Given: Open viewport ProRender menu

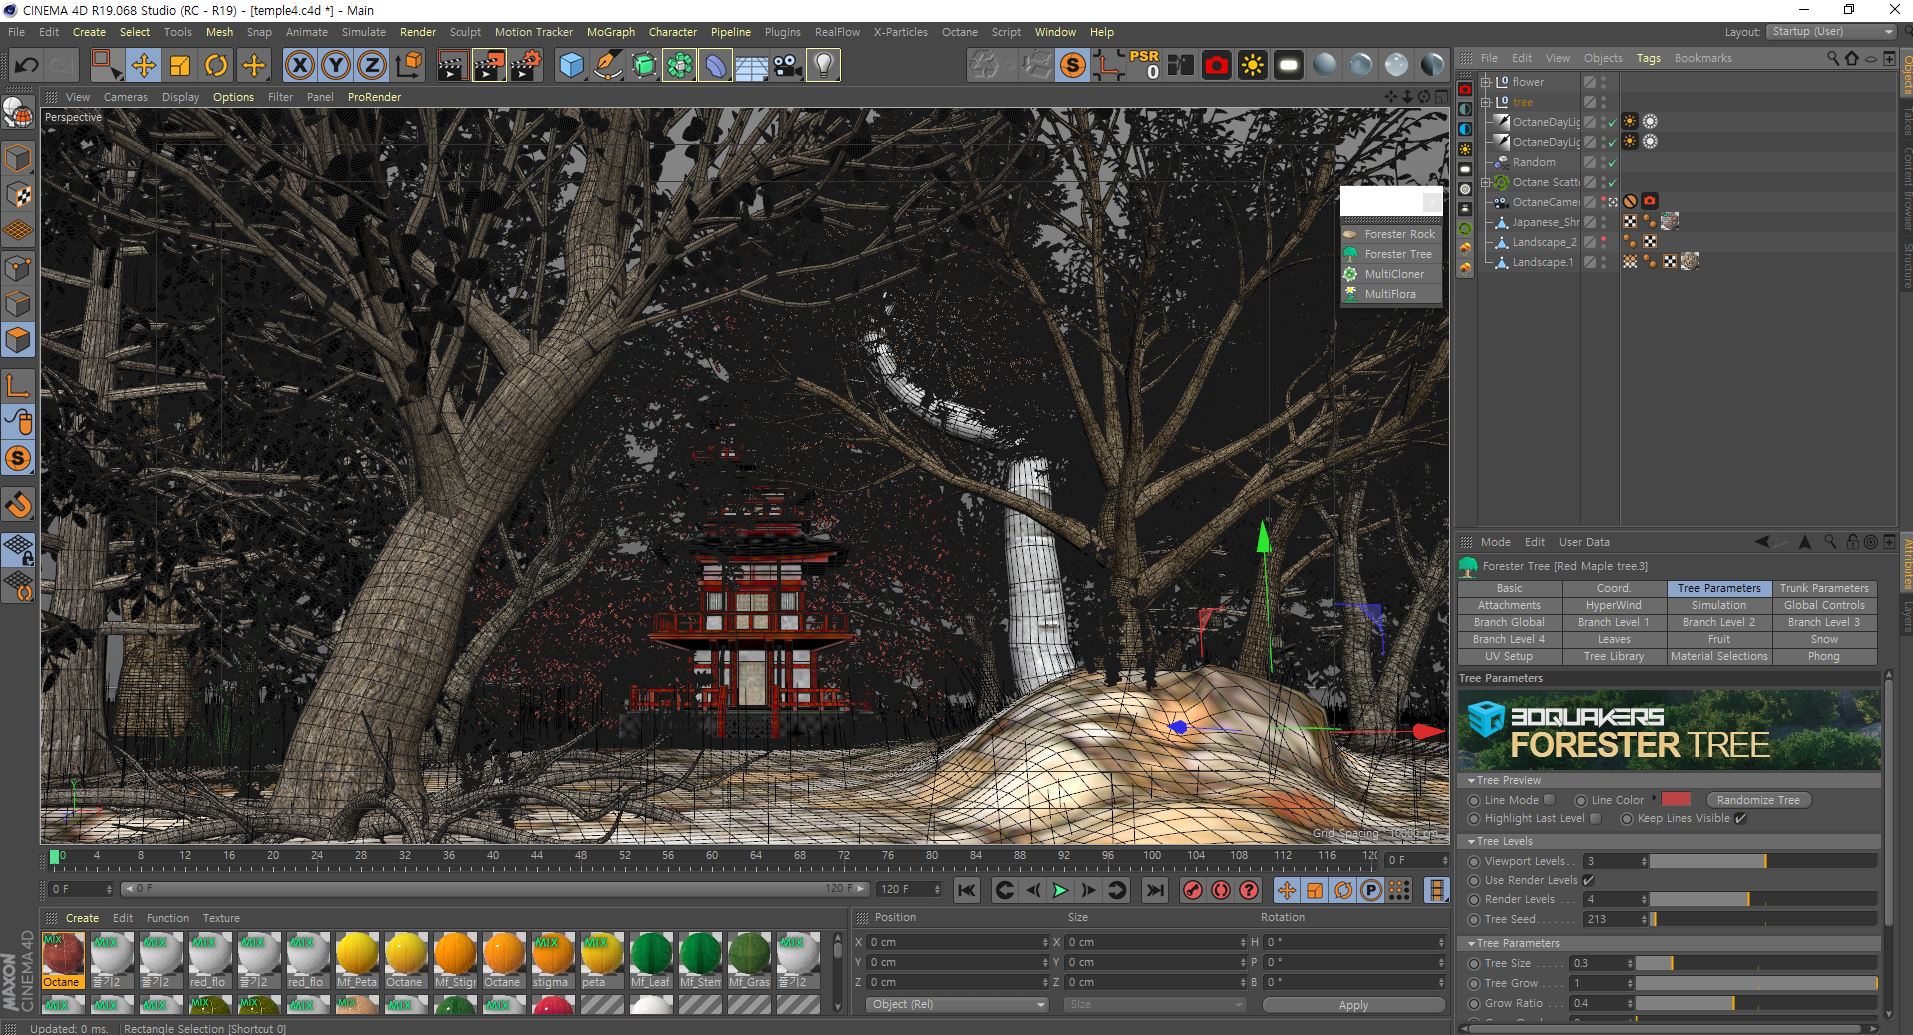Looking at the screenshot, I should [374, 97].
